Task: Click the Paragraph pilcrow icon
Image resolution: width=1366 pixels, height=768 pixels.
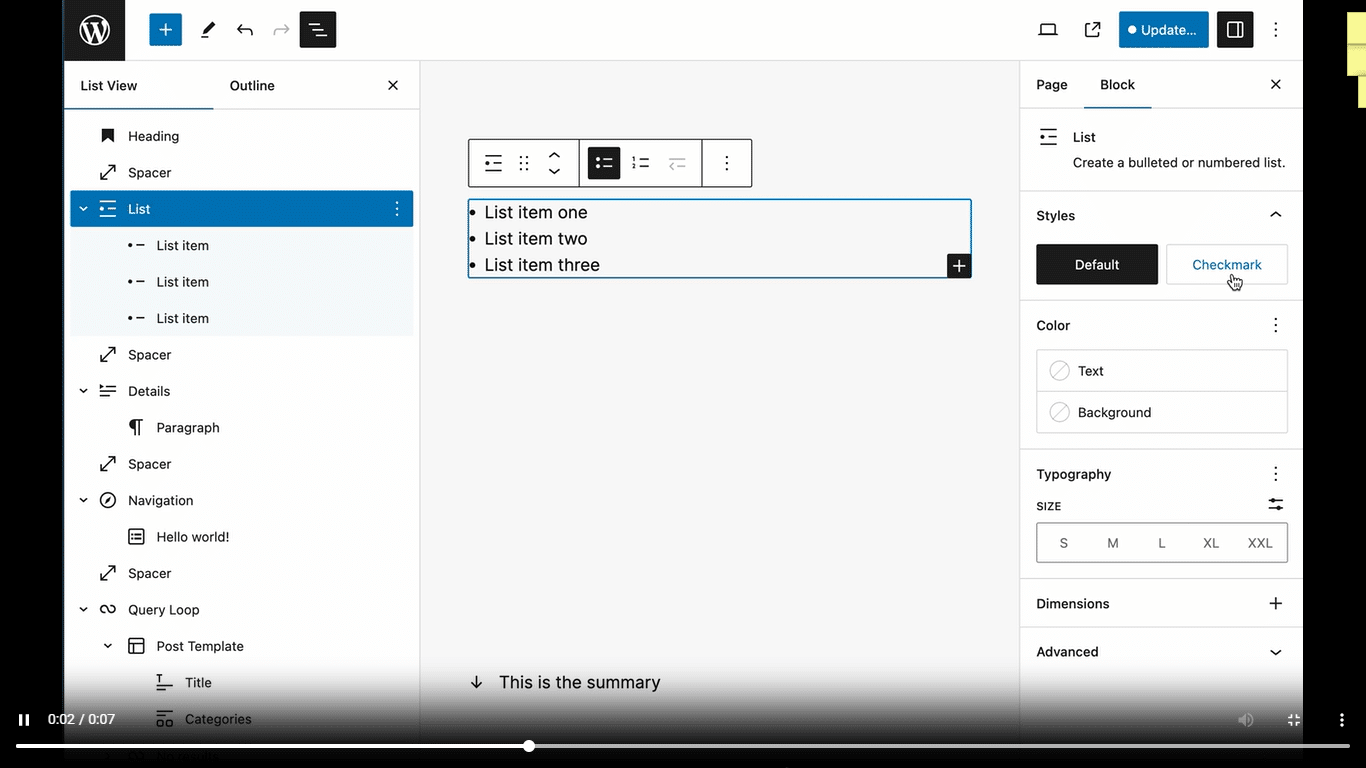Action: [136, 427]
